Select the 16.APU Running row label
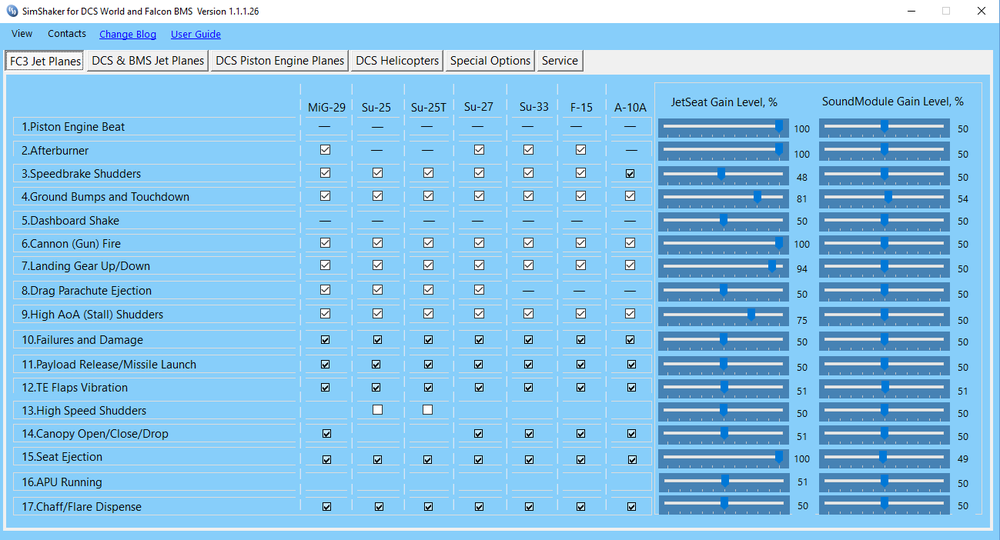The image size is (1000, 540). (x=62, y=482)
